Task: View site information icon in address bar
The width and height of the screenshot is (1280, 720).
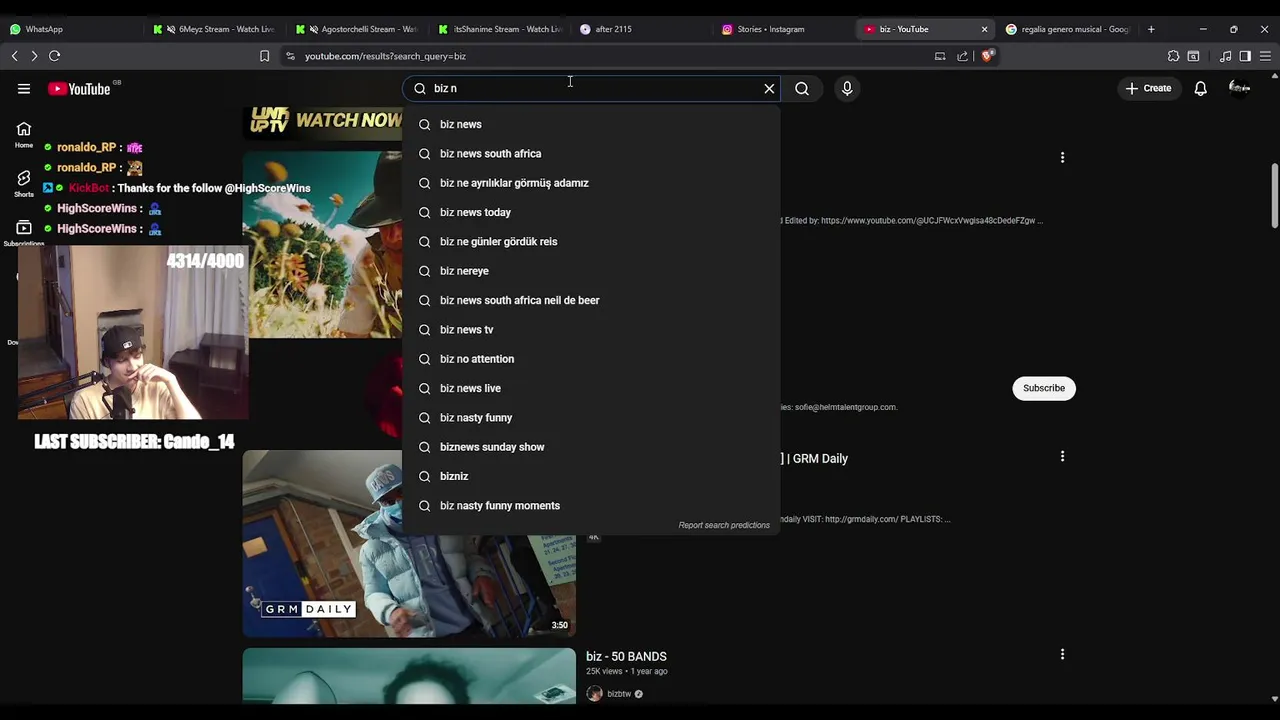Action: (290, 56)
